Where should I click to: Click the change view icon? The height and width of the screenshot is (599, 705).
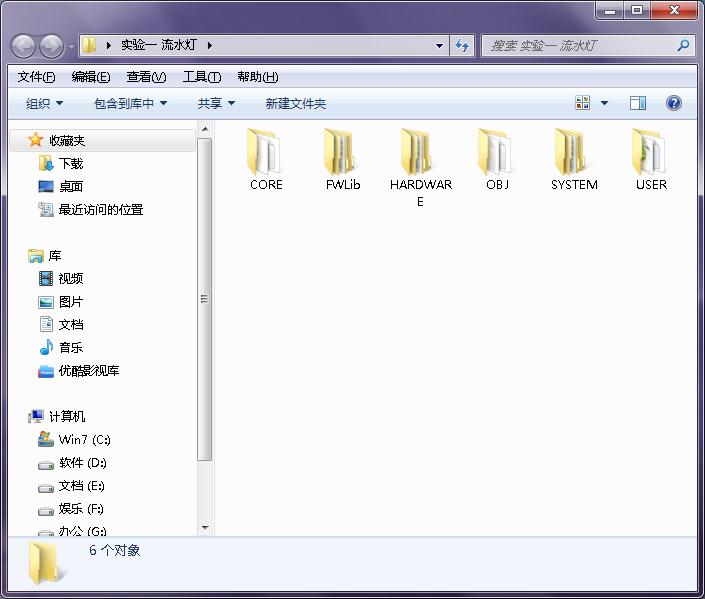[x=583, y=103]
